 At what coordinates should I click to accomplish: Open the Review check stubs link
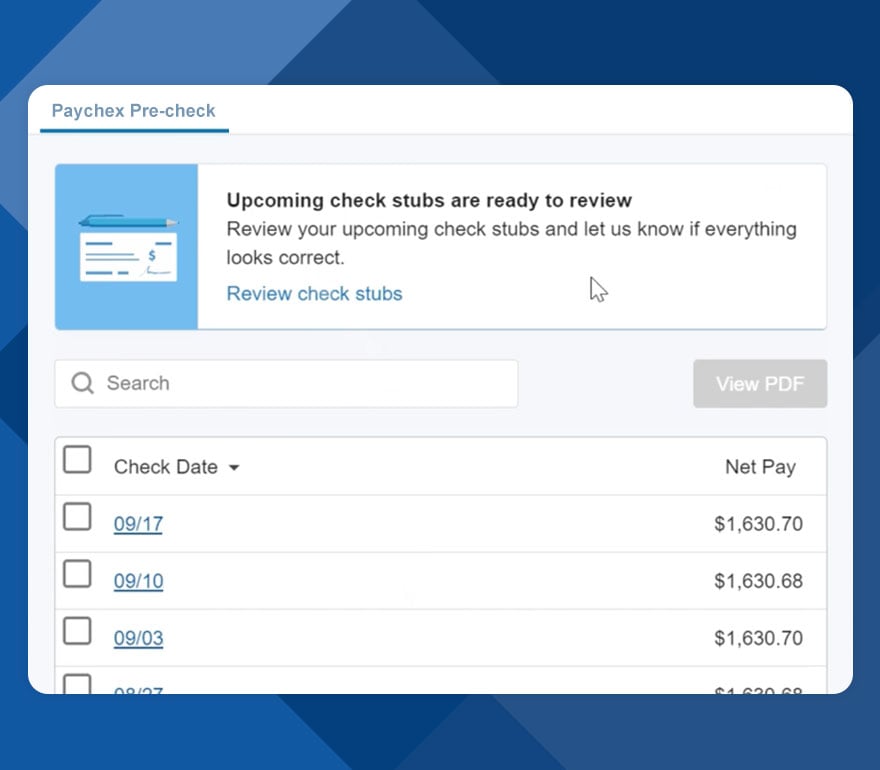(x=314, y=293)
